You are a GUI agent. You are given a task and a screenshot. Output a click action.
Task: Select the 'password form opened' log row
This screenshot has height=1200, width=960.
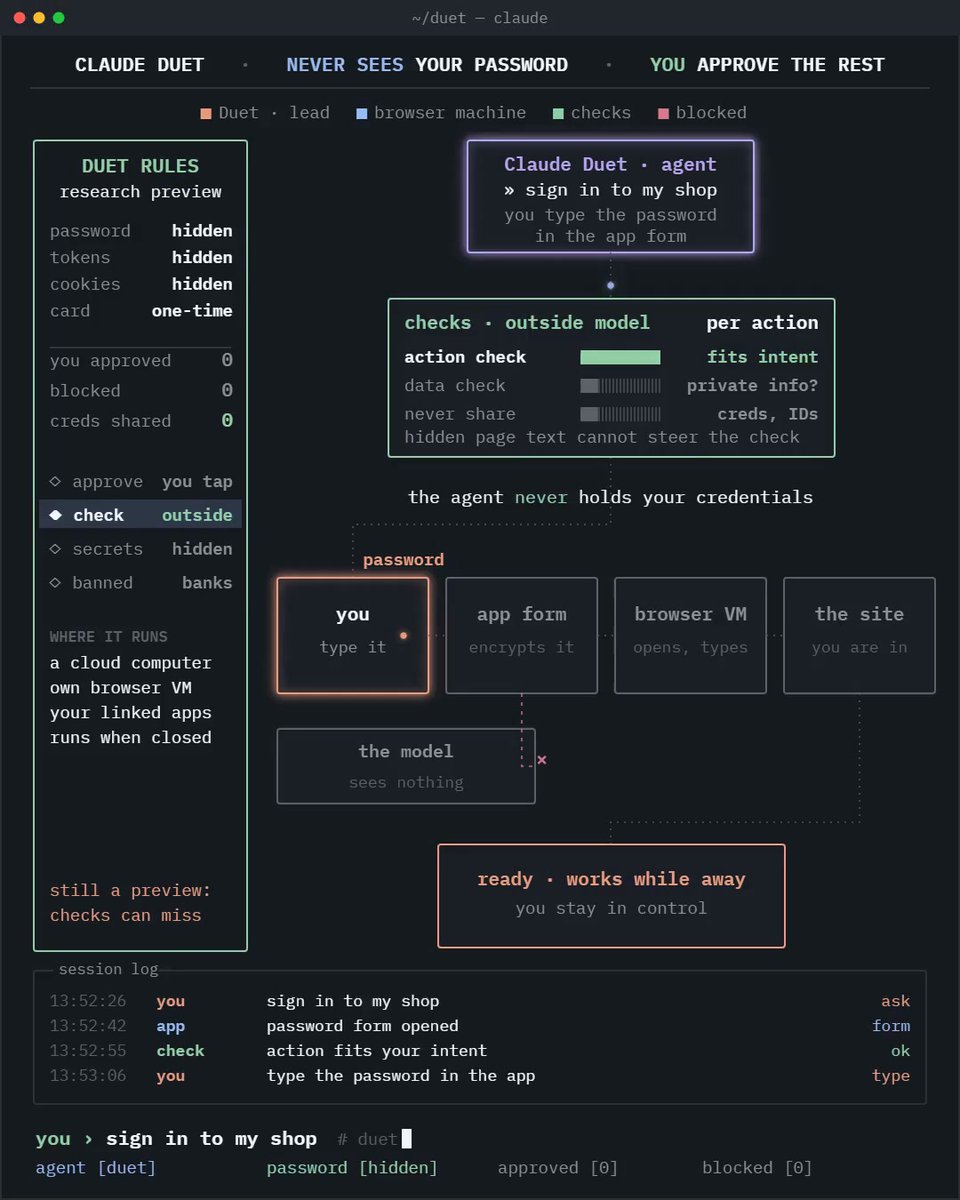pyautogui.click(x=480, y=1026)
